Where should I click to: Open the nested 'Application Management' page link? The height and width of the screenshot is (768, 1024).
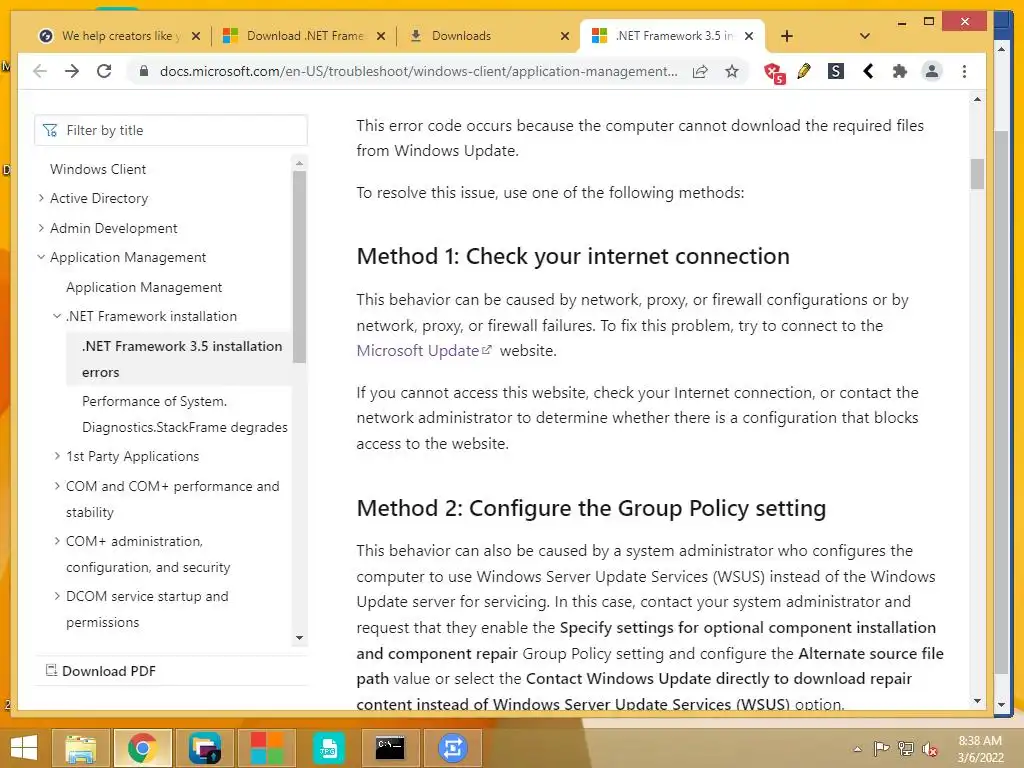click(144, 287)
